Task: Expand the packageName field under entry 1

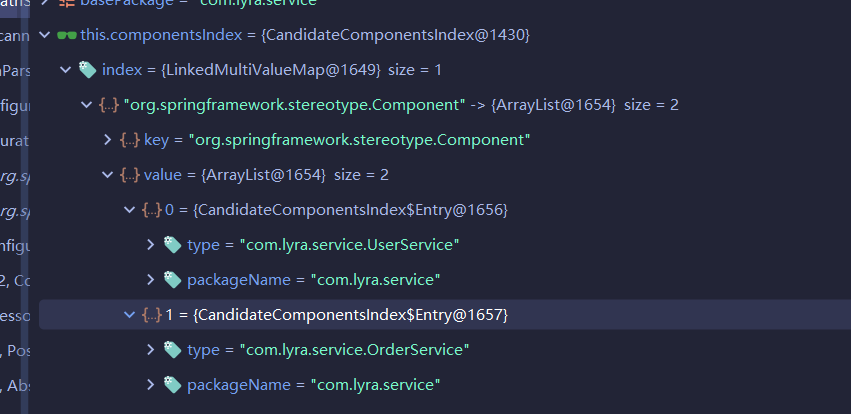Action: (151, 385)
